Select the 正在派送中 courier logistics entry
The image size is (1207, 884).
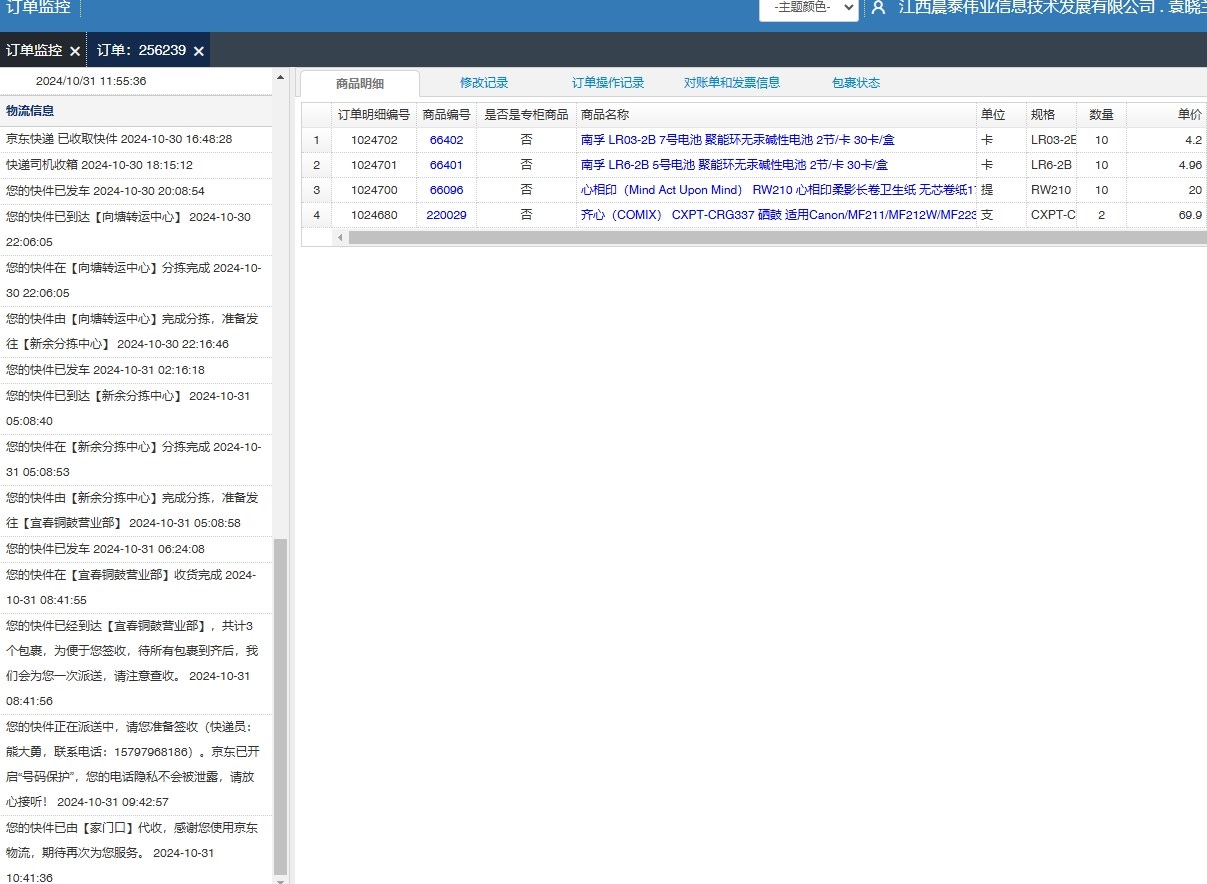point(136,764)
